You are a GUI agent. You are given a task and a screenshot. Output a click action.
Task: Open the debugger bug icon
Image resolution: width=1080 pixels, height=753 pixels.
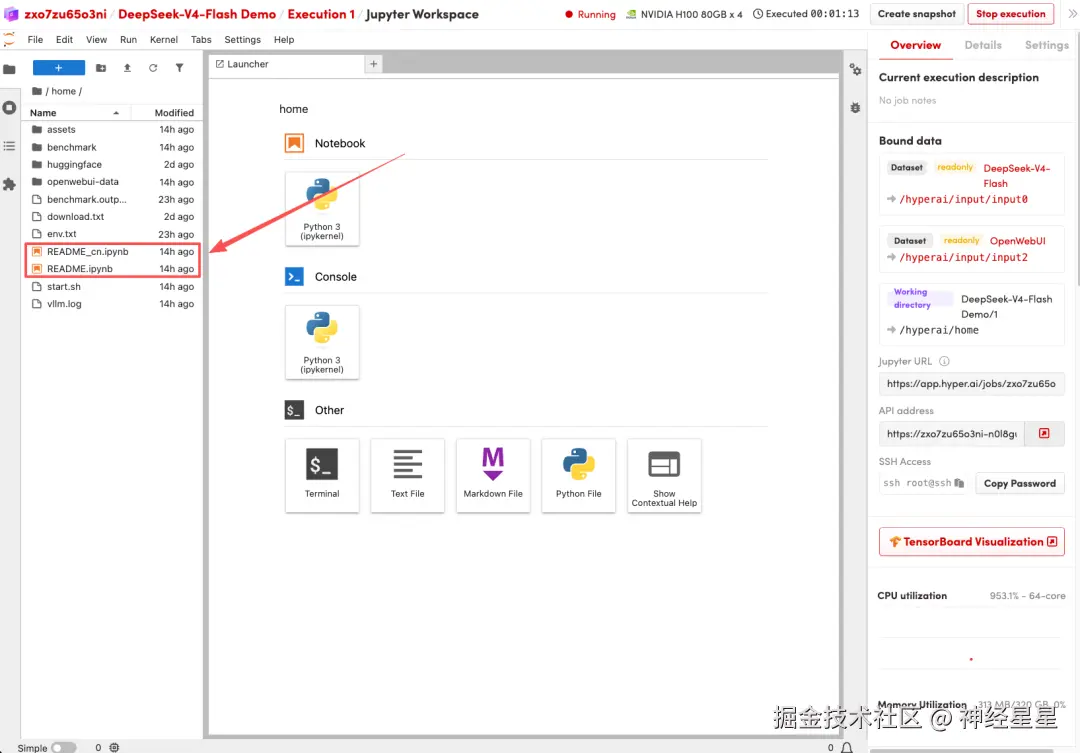(x=855, y=107)
